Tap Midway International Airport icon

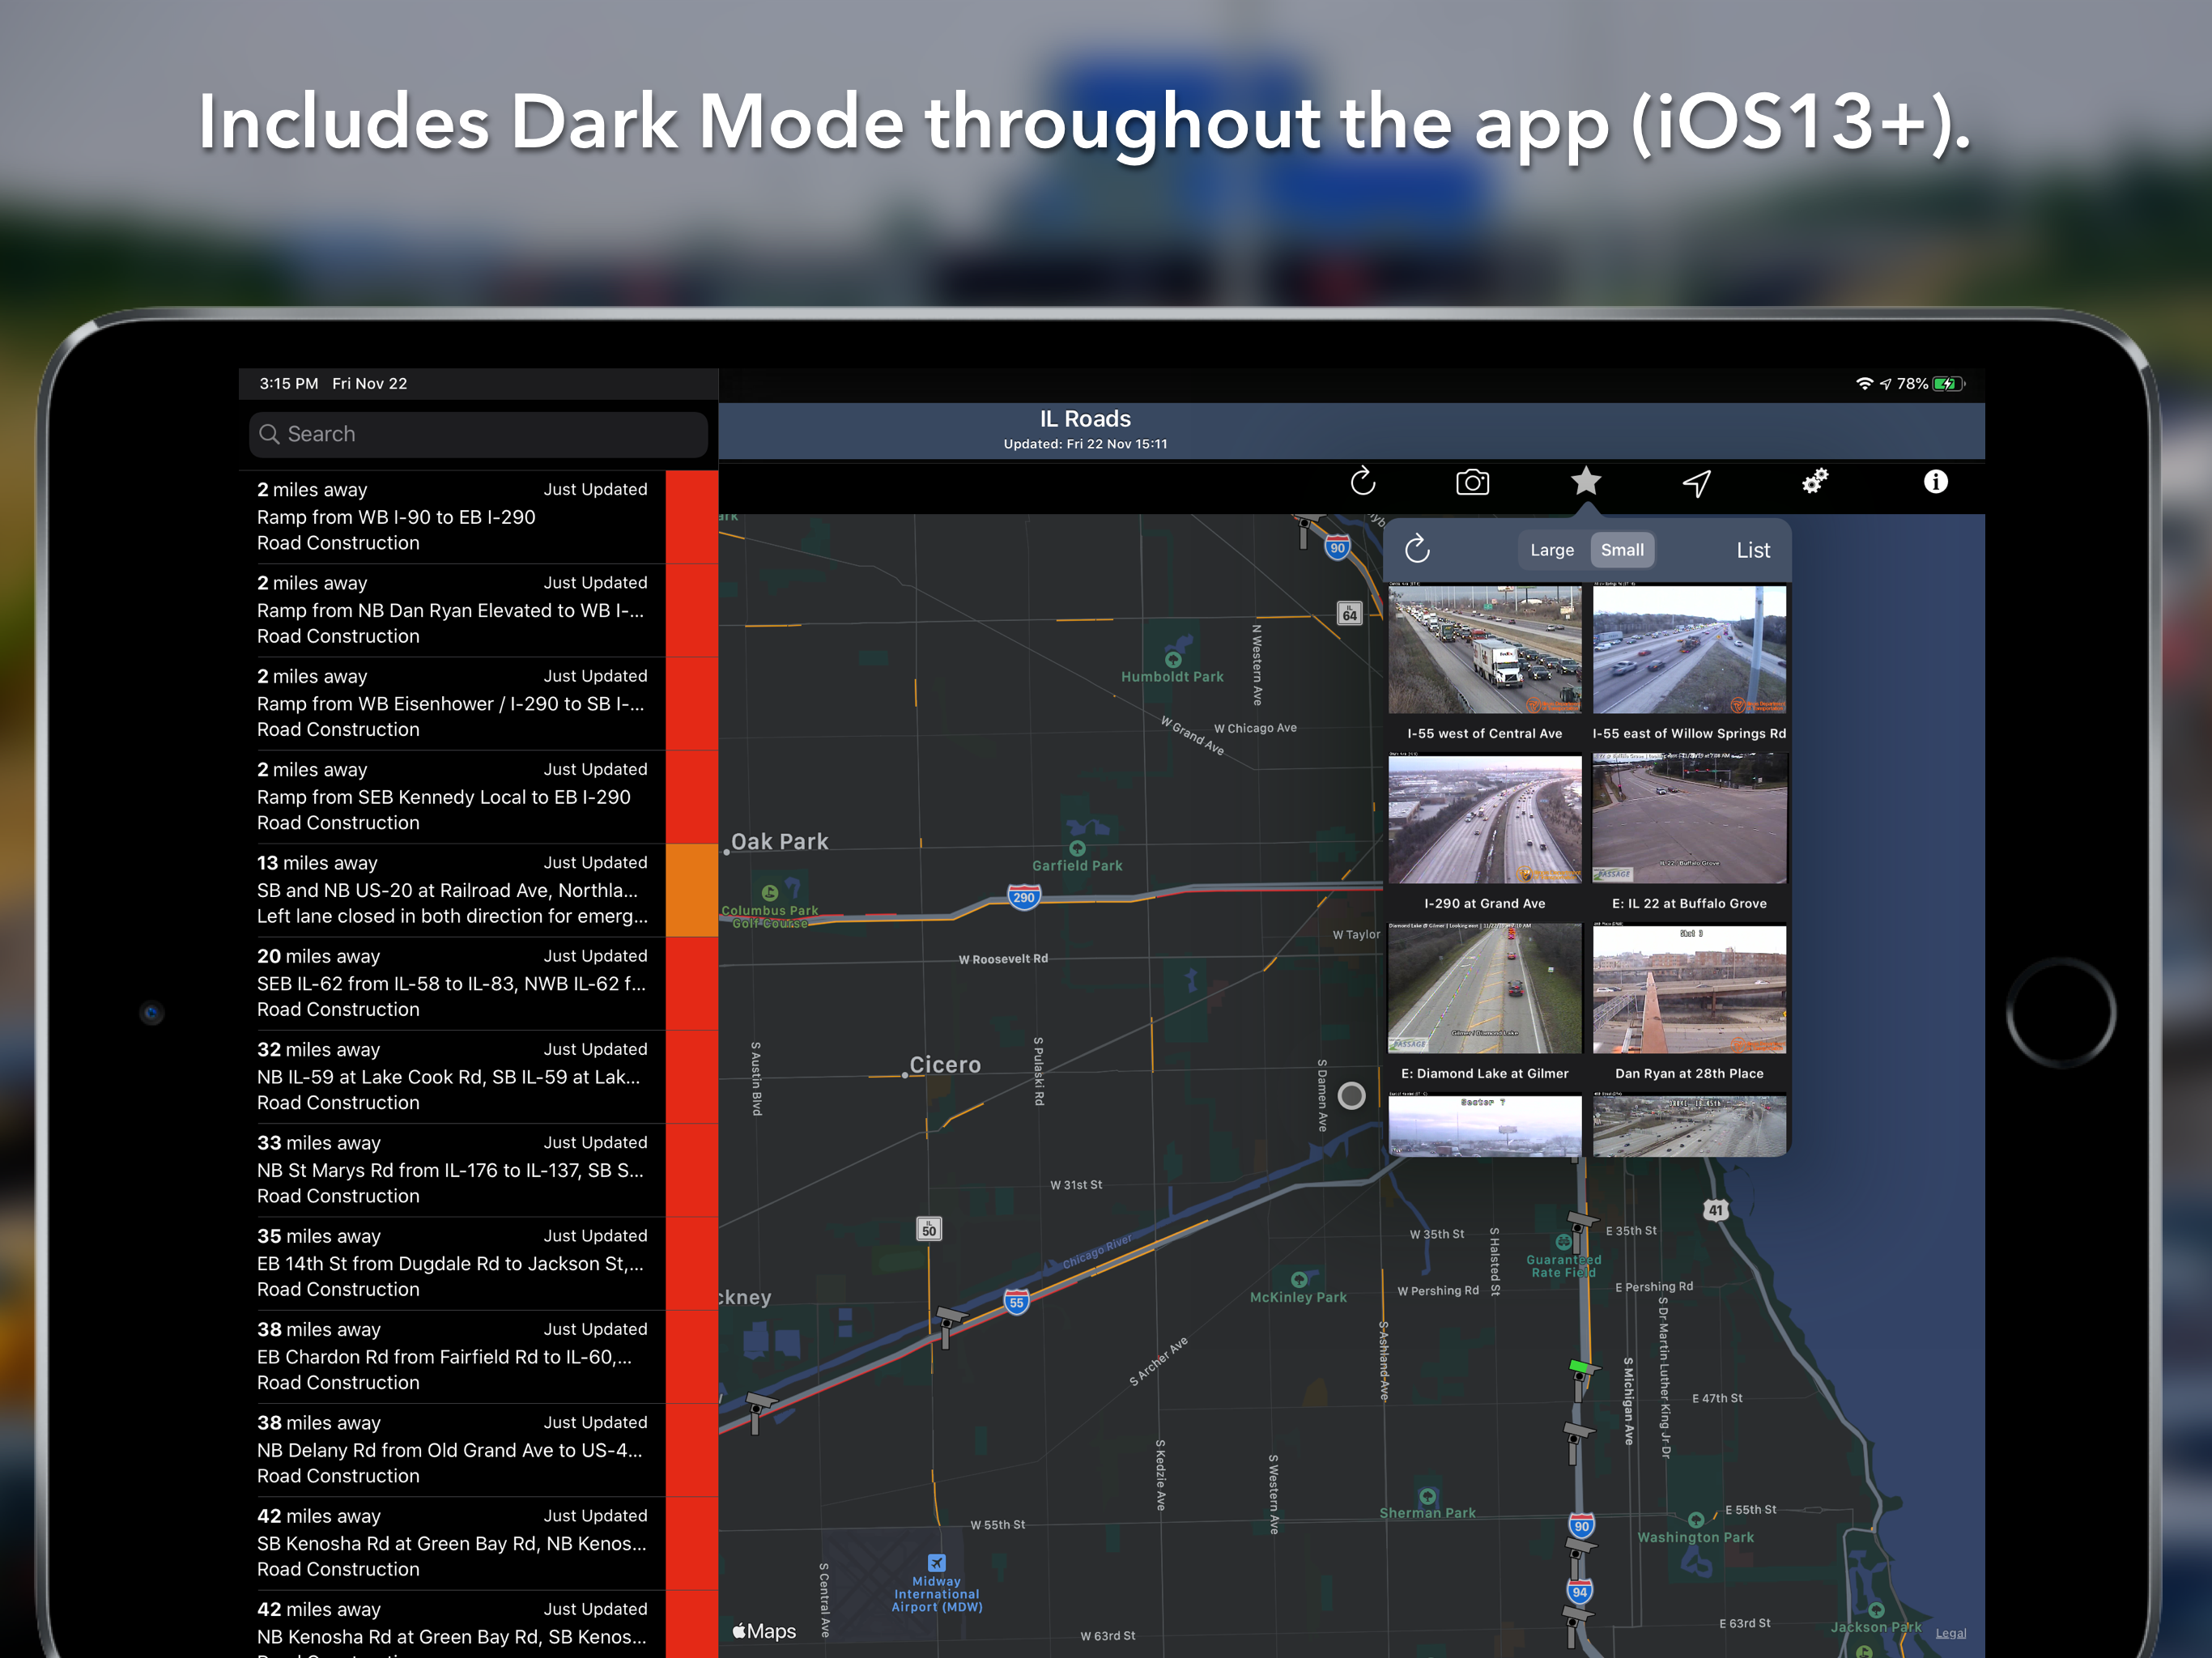click(936, 1562)
